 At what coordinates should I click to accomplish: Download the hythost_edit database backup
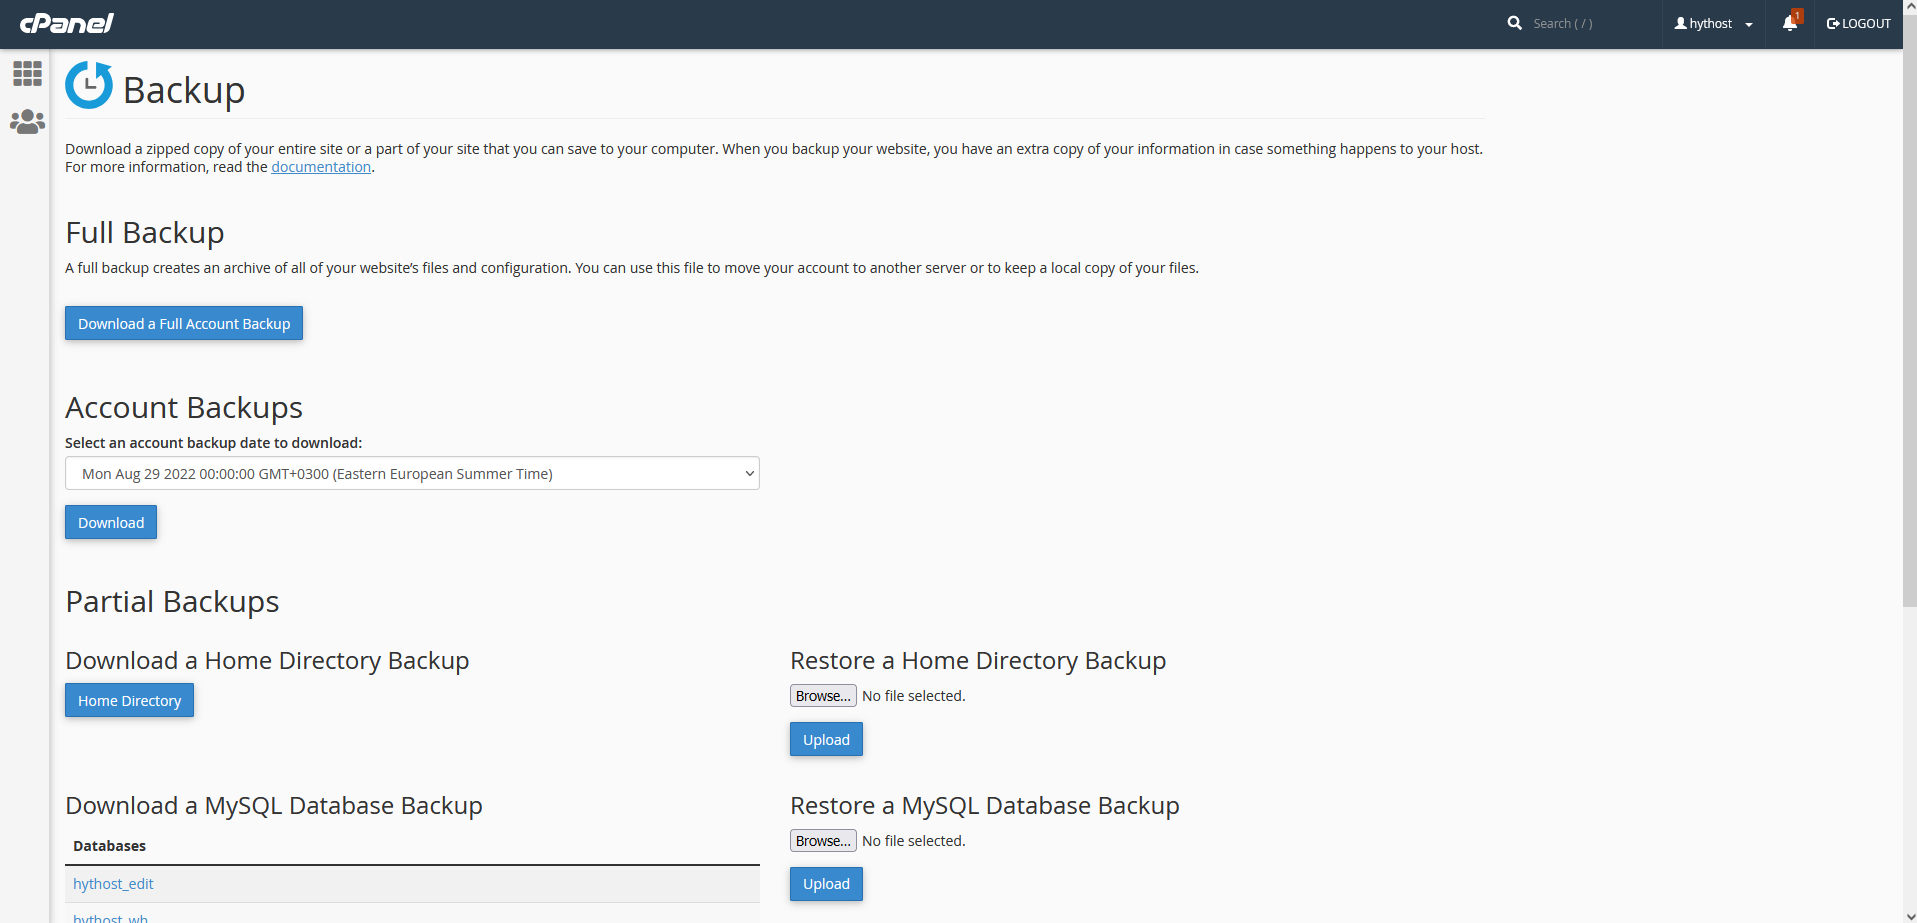click(x=113, y=884)
